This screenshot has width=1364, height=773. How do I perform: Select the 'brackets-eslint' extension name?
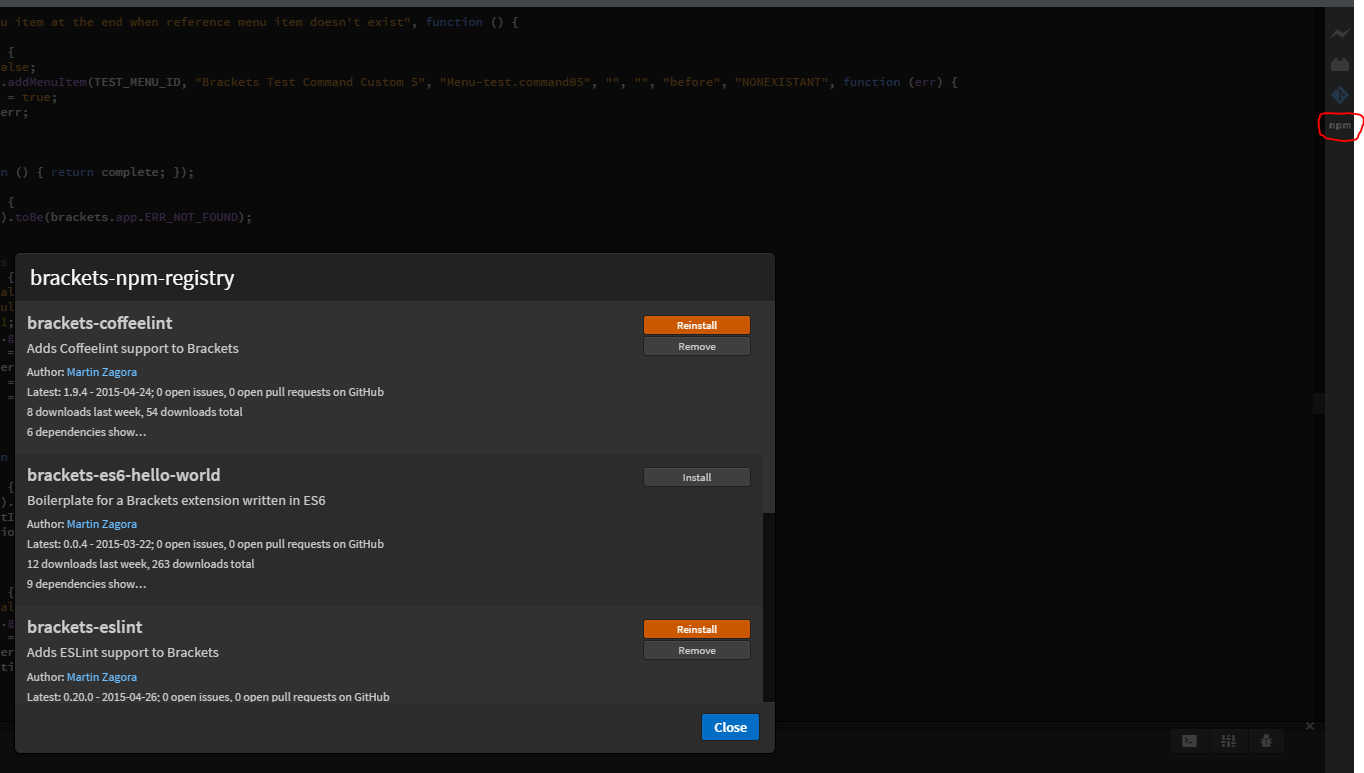tap(85, 627)
